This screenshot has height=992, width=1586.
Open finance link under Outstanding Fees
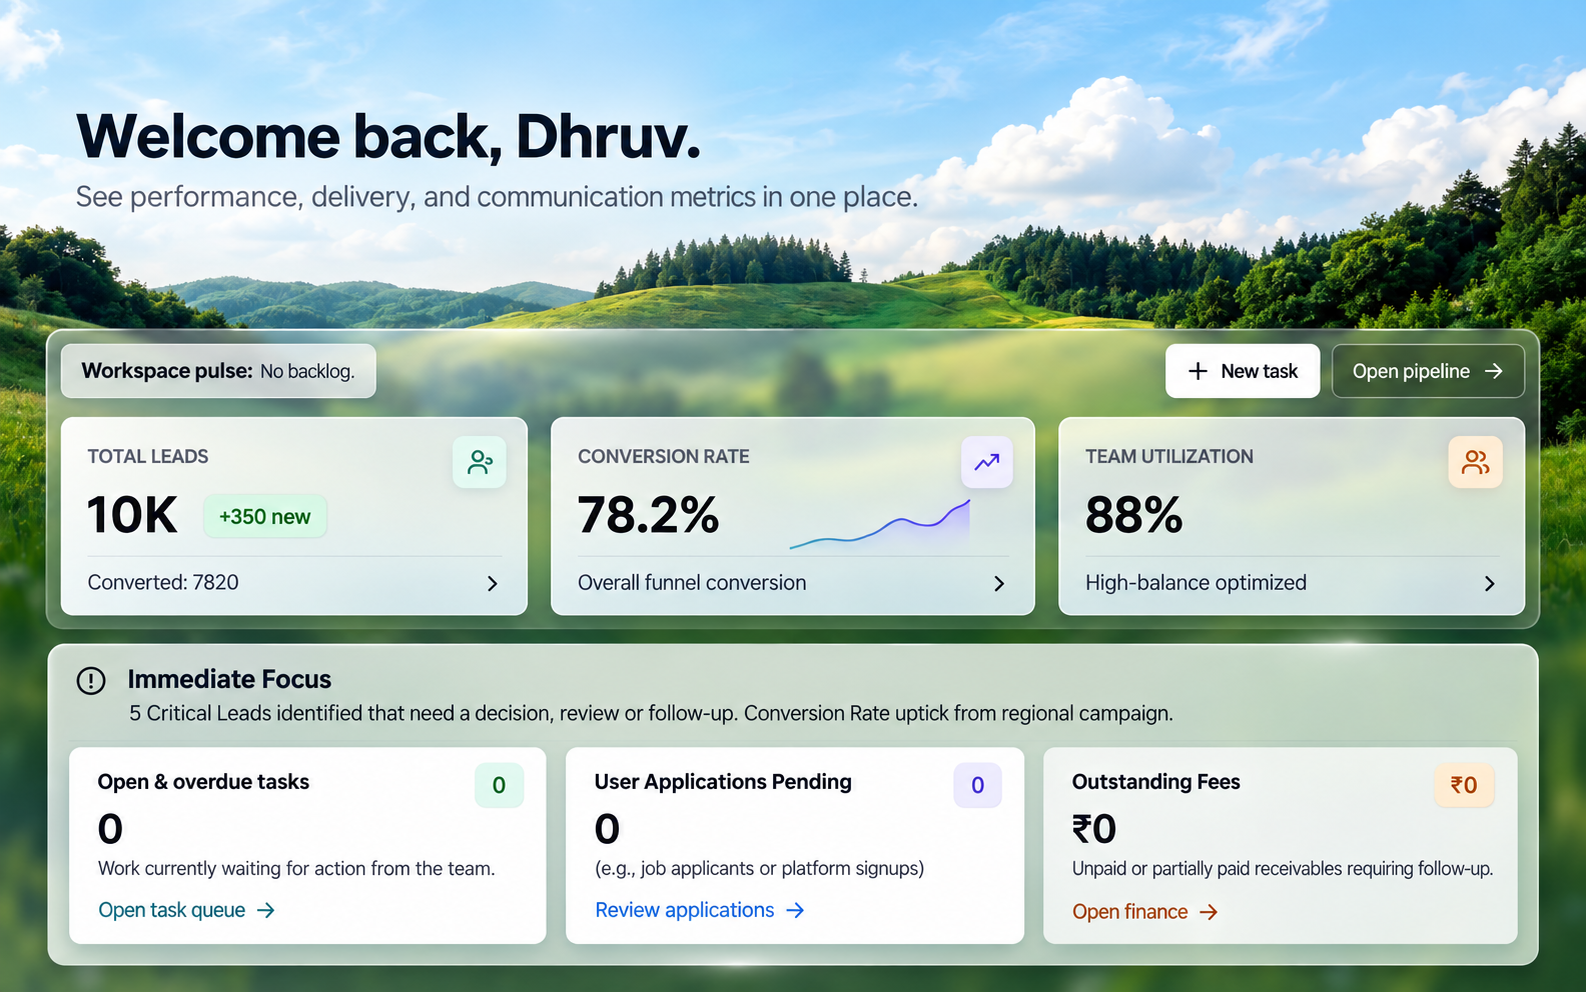click(1145, 912)
